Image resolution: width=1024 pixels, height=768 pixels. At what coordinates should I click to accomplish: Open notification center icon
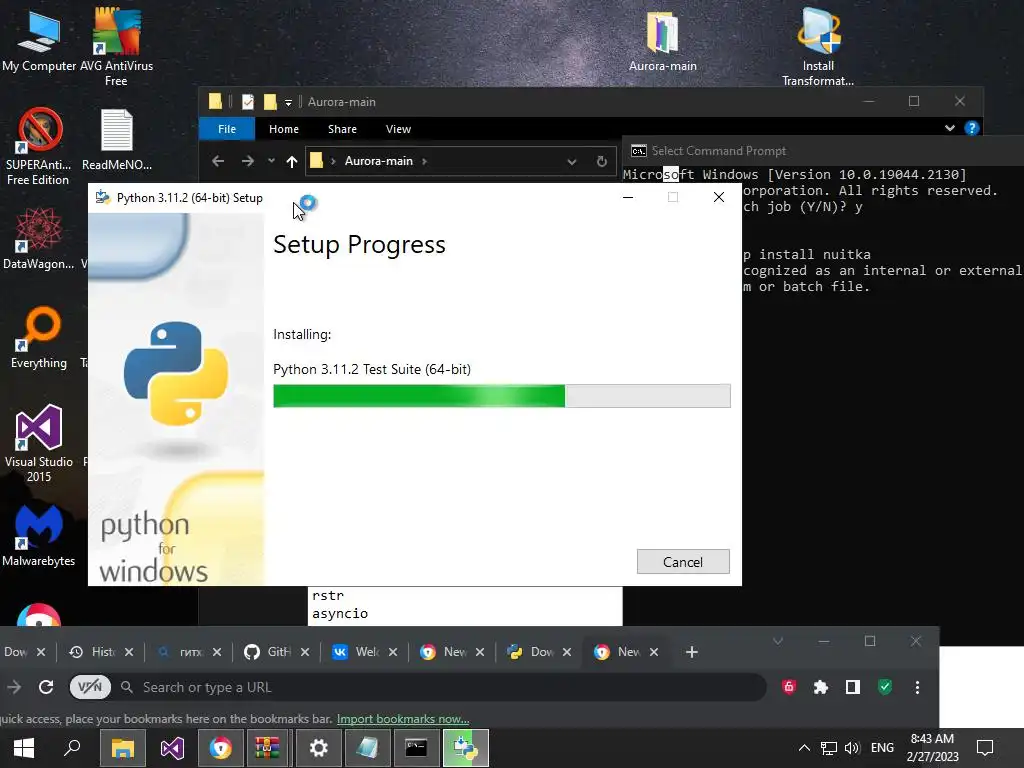[985, 748]
